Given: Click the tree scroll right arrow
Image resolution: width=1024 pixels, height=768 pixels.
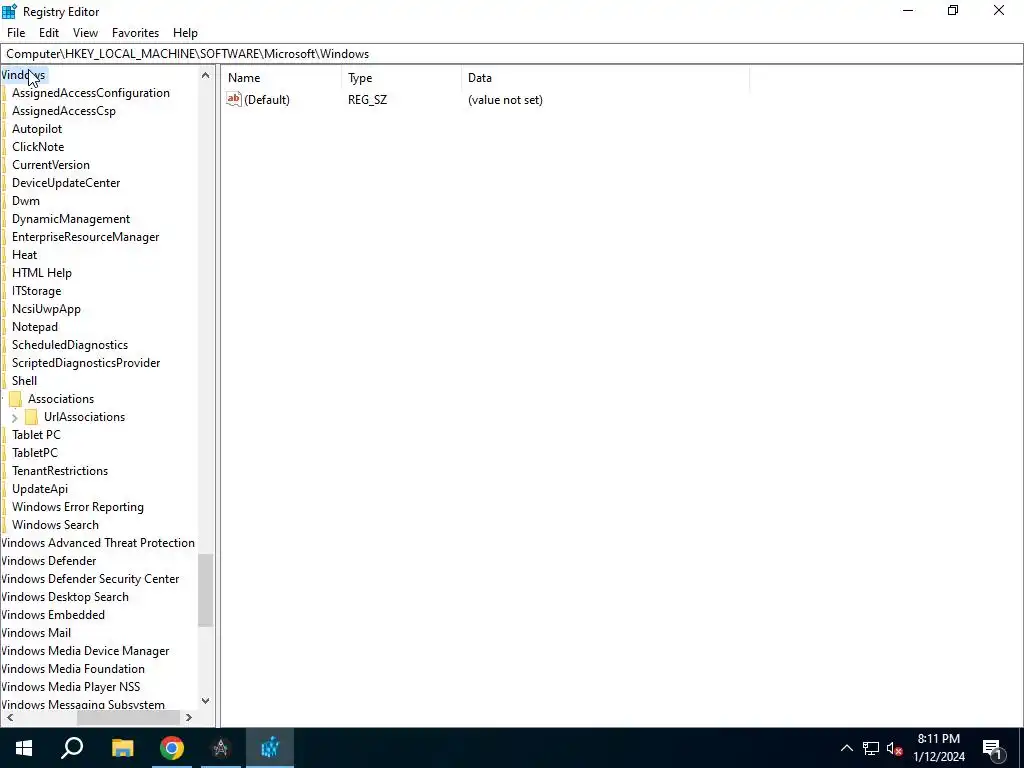Looking at the screenshot, I should [189, 717].
